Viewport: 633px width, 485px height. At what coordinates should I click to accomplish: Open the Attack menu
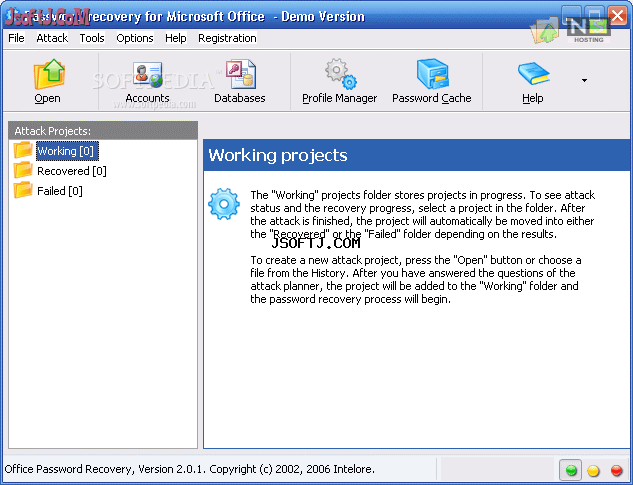click(52, 38)
